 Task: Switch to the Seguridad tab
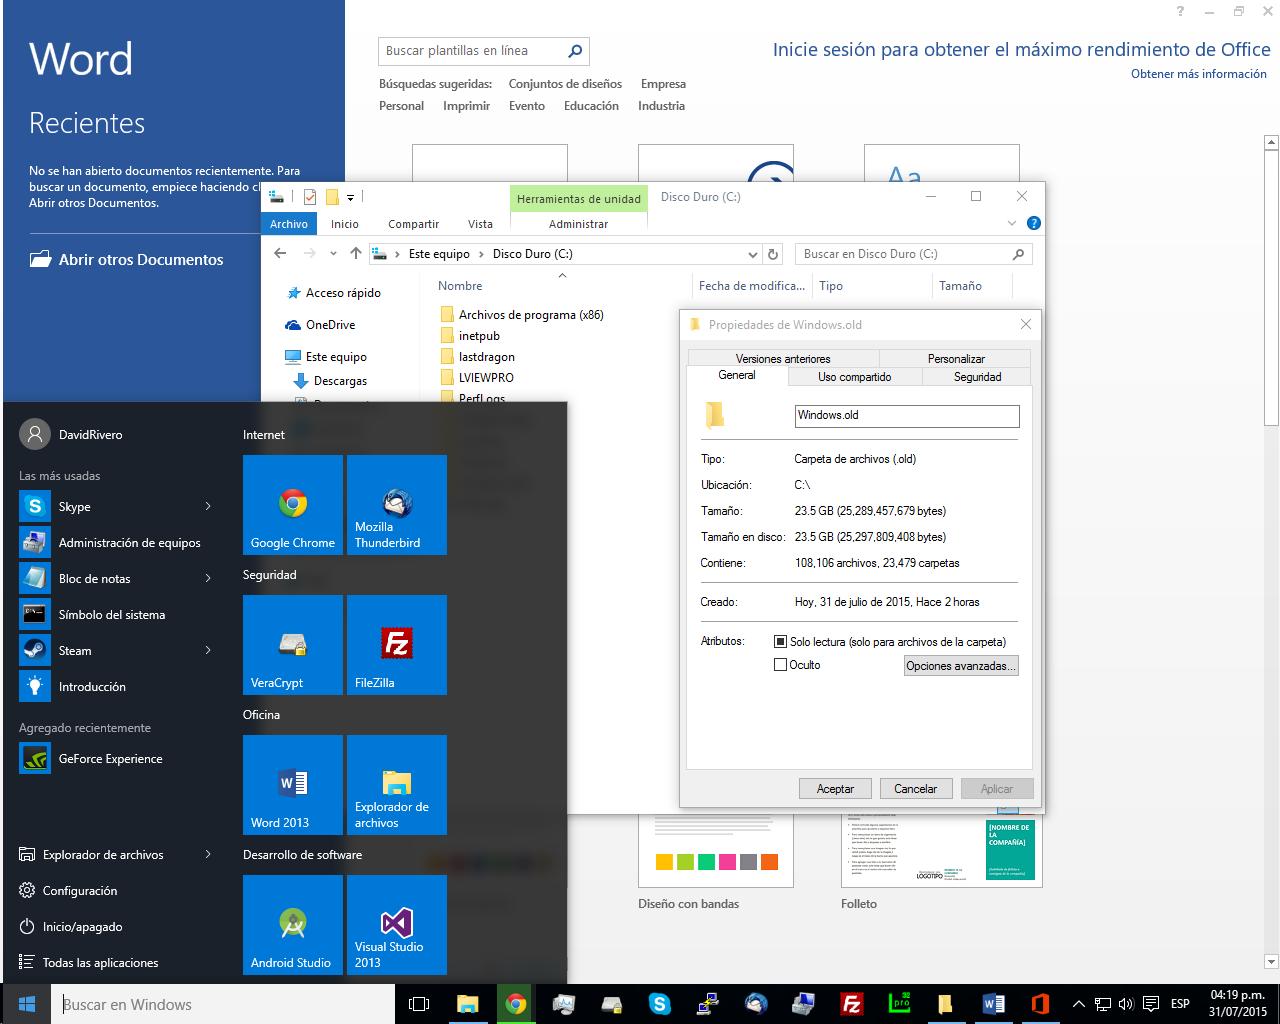[x=977, y=377]
